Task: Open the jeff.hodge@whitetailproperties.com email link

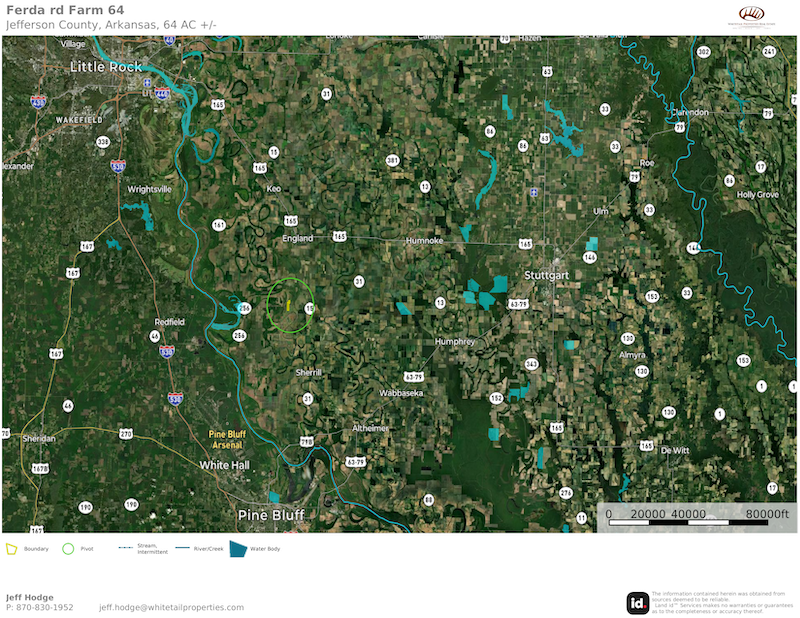Action: coord(171,607)
